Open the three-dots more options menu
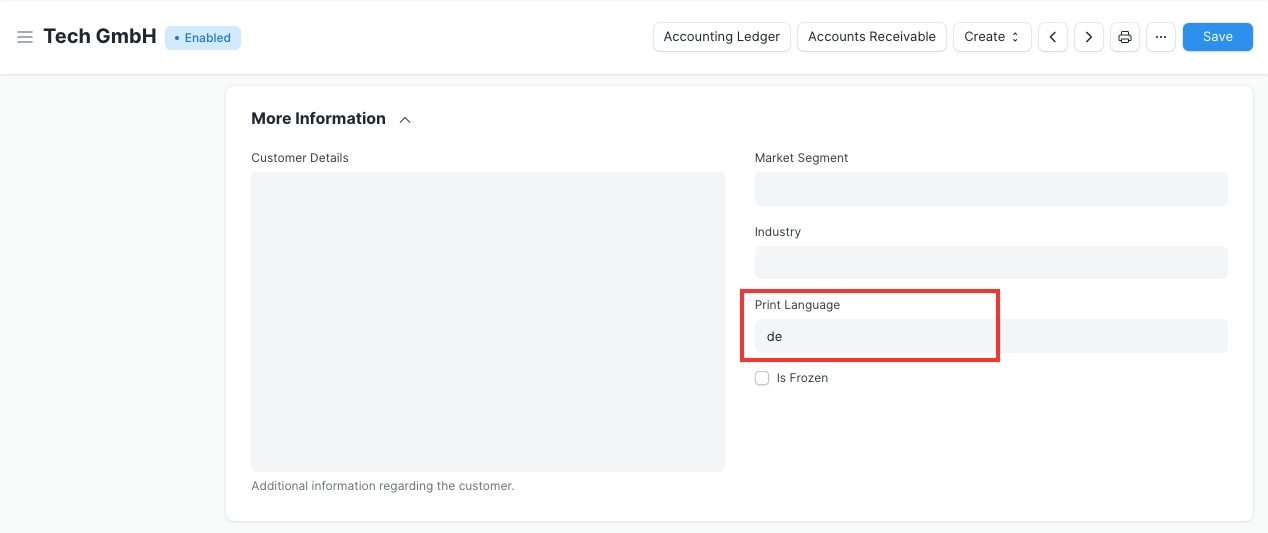Viewport: 1268px width, 533px height. pos(1160,37)
